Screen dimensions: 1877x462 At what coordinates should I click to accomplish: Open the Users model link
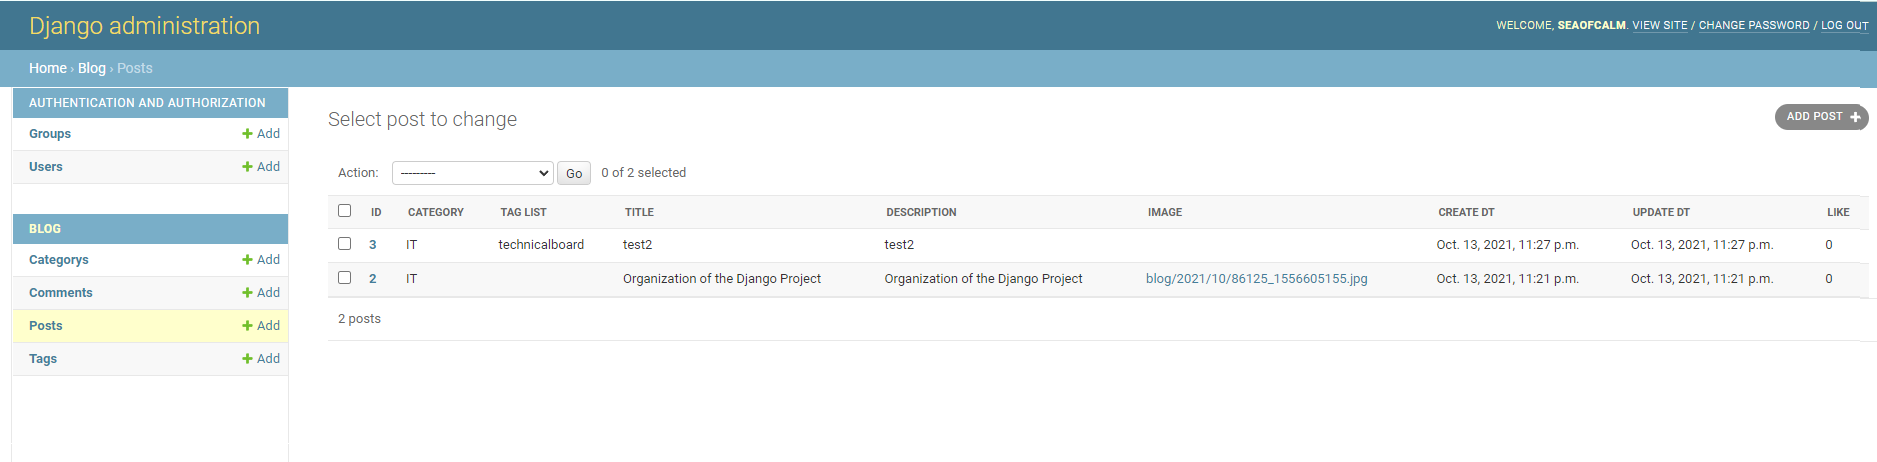pyautogui.click(x=46, y=167)
